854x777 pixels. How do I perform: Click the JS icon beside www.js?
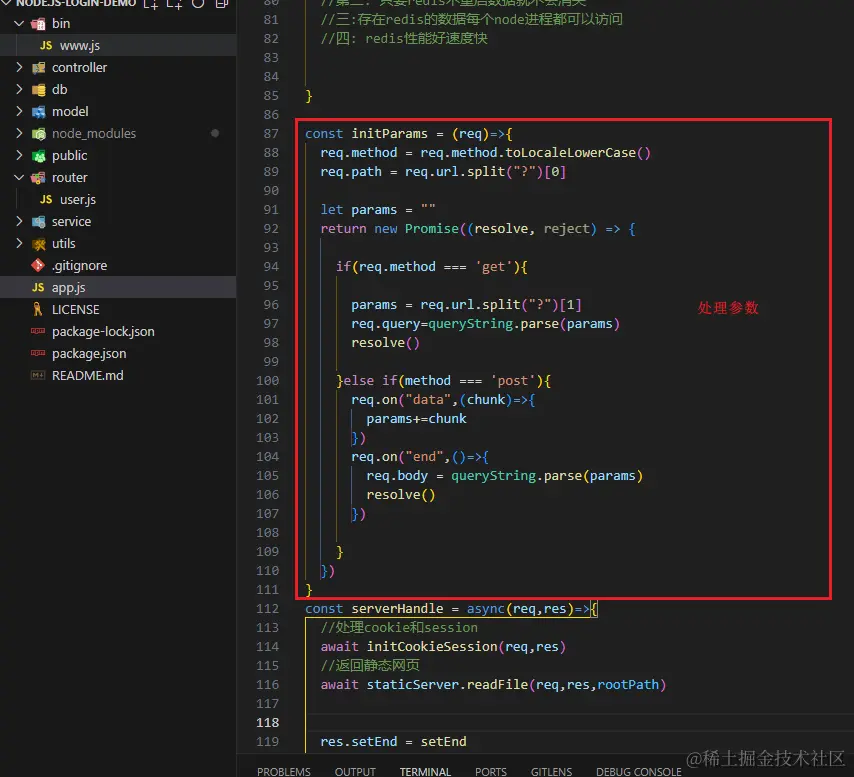coord(46,46)
